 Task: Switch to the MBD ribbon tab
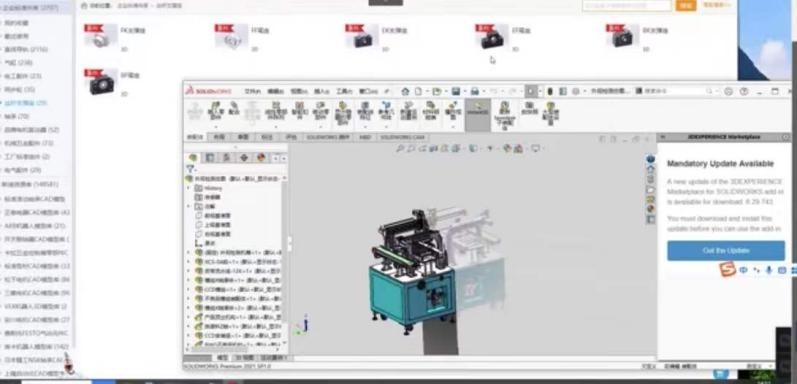(365, 137)
